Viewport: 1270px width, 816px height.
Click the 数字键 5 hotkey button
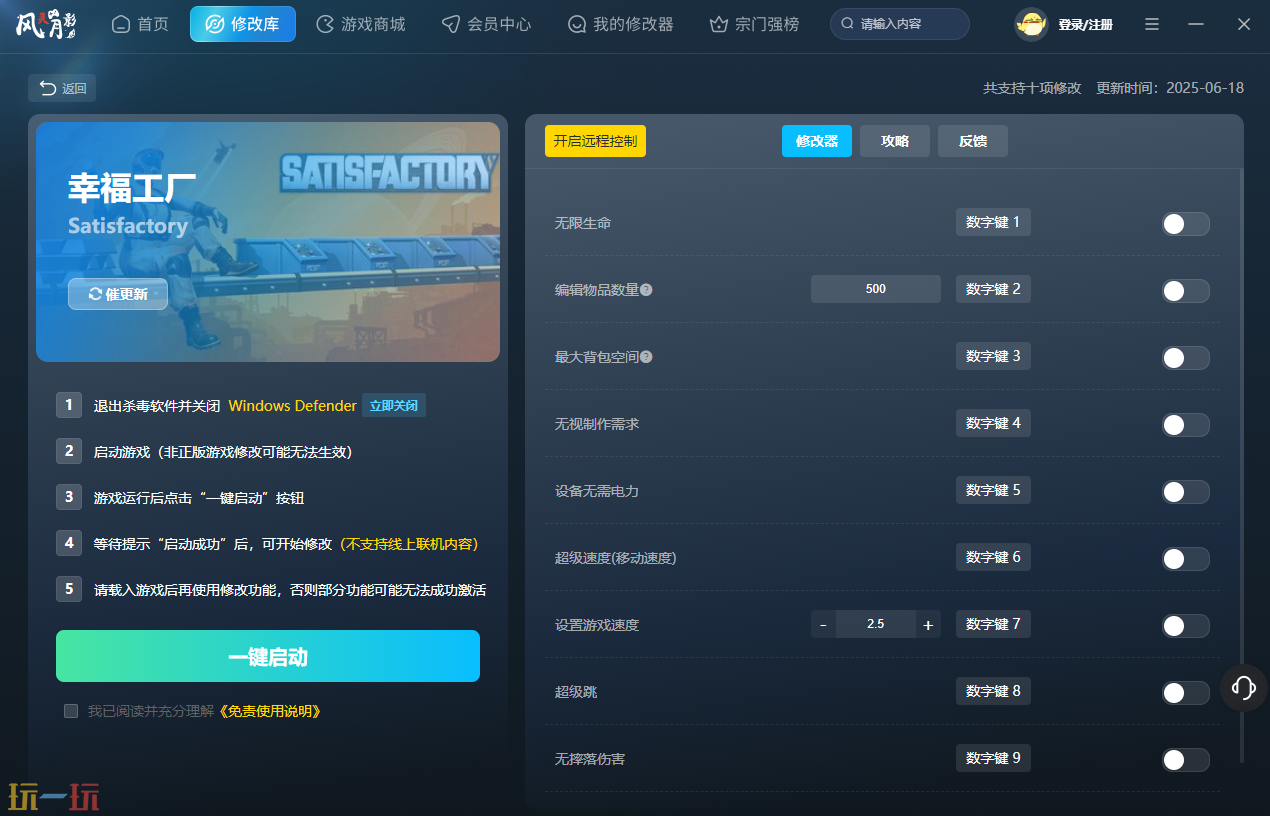point(993,490)
